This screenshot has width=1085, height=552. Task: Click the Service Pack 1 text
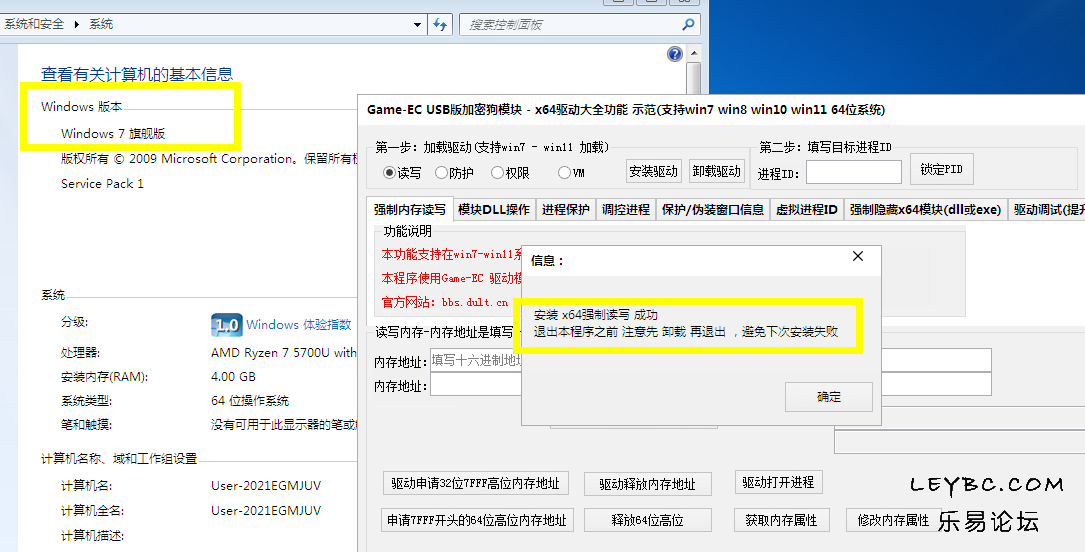tap(102, 183)
